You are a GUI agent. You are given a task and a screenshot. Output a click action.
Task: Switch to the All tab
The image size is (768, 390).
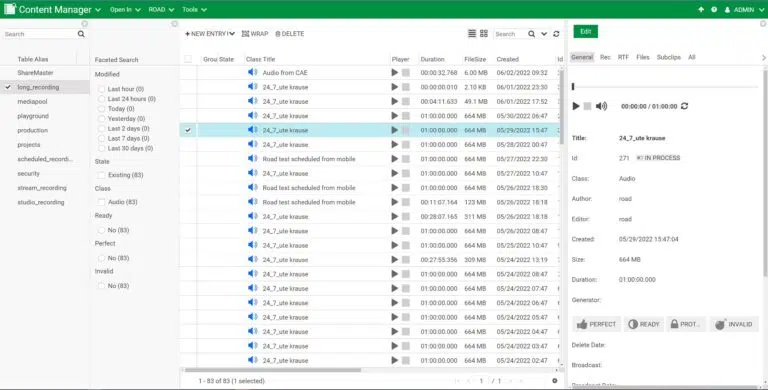692,57
